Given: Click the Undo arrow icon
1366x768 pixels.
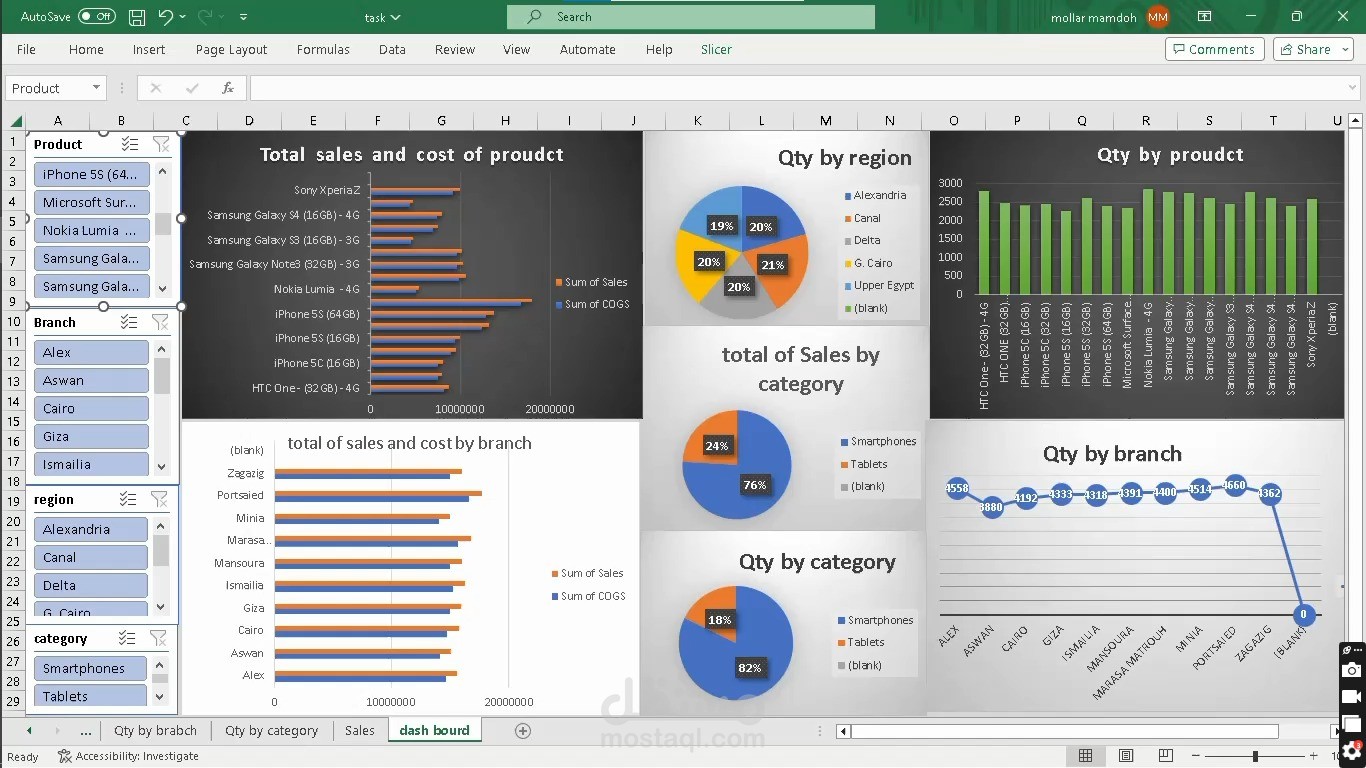Looking at the screenshot, I should tap(166, 17).
